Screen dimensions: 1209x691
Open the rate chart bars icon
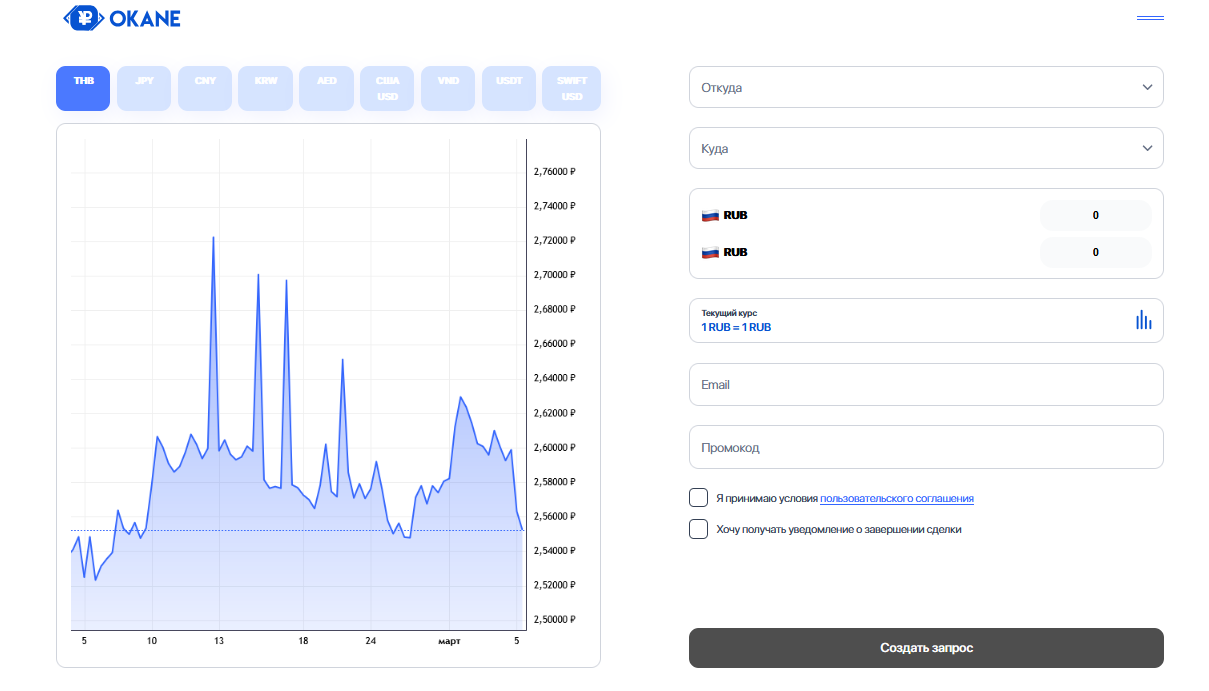(1143, 320)
